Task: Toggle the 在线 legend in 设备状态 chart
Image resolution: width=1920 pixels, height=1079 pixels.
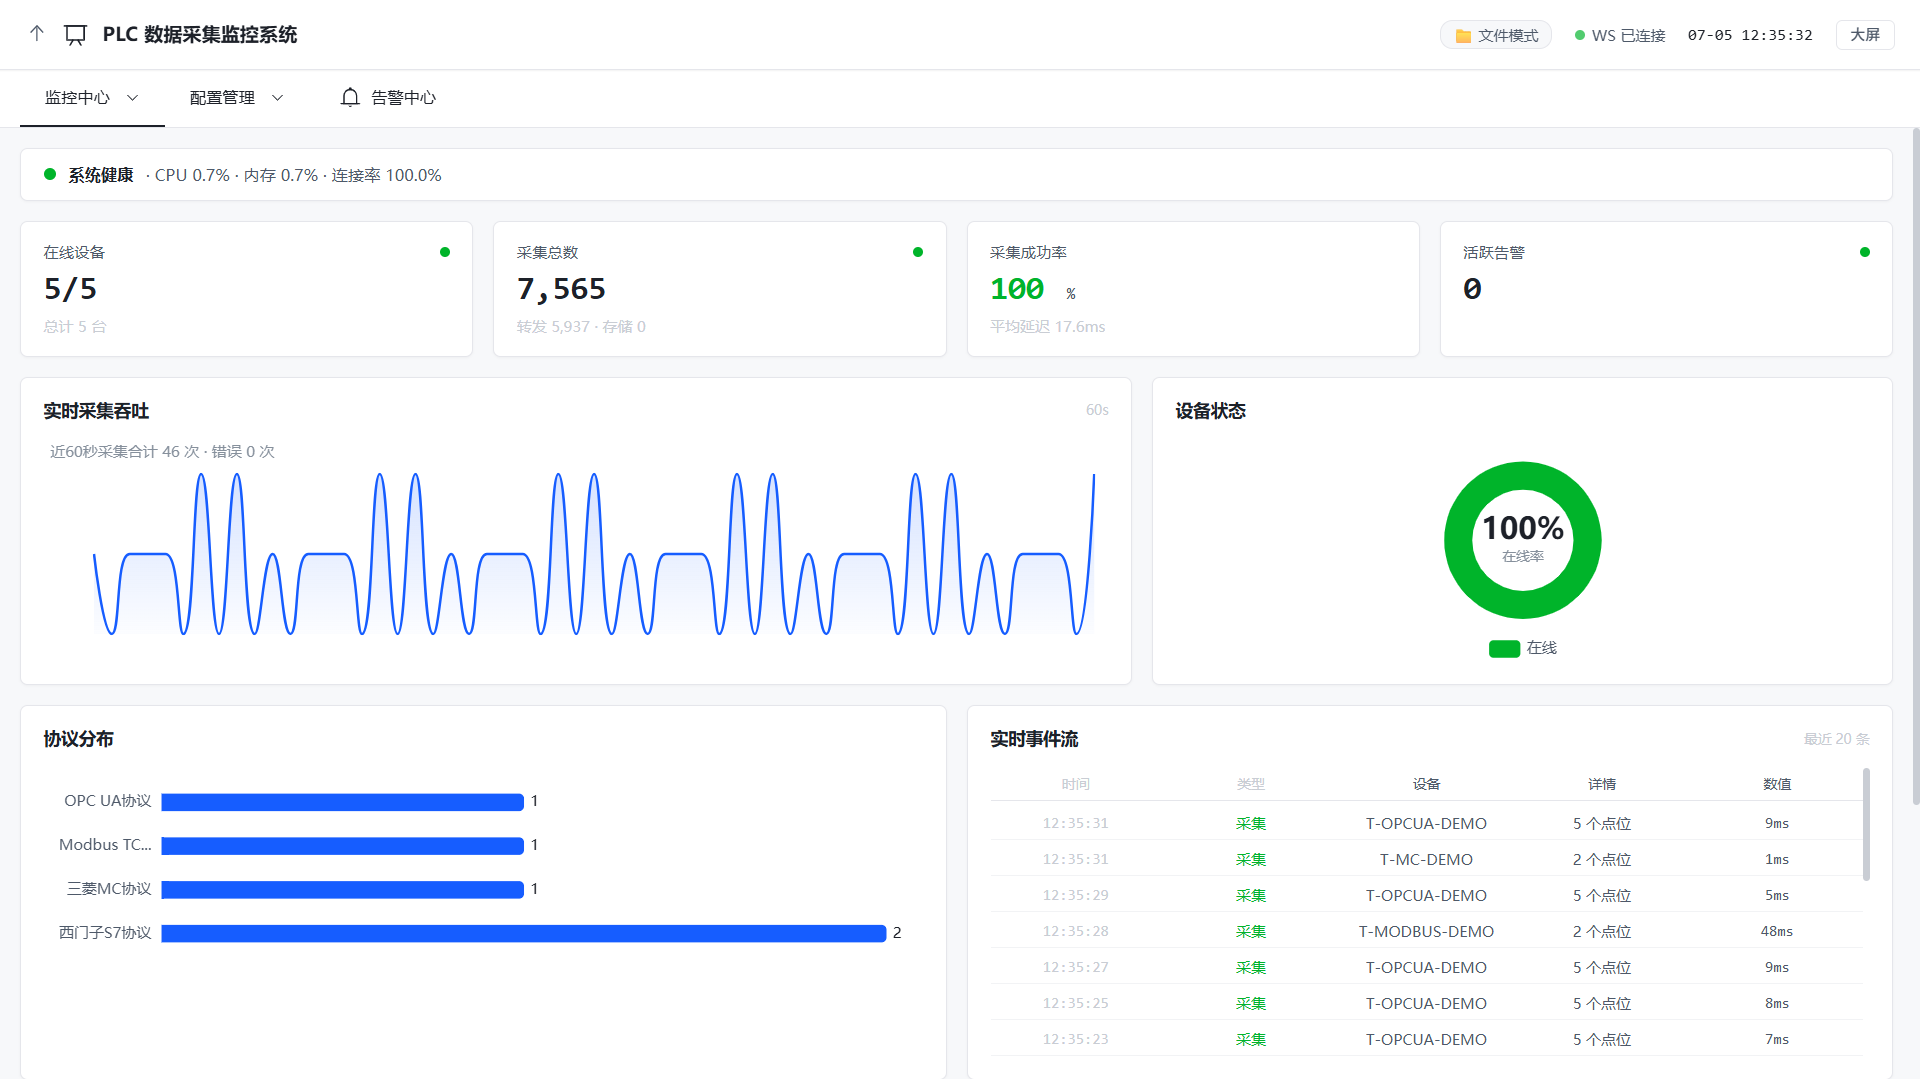Action: coord(1522,648)
